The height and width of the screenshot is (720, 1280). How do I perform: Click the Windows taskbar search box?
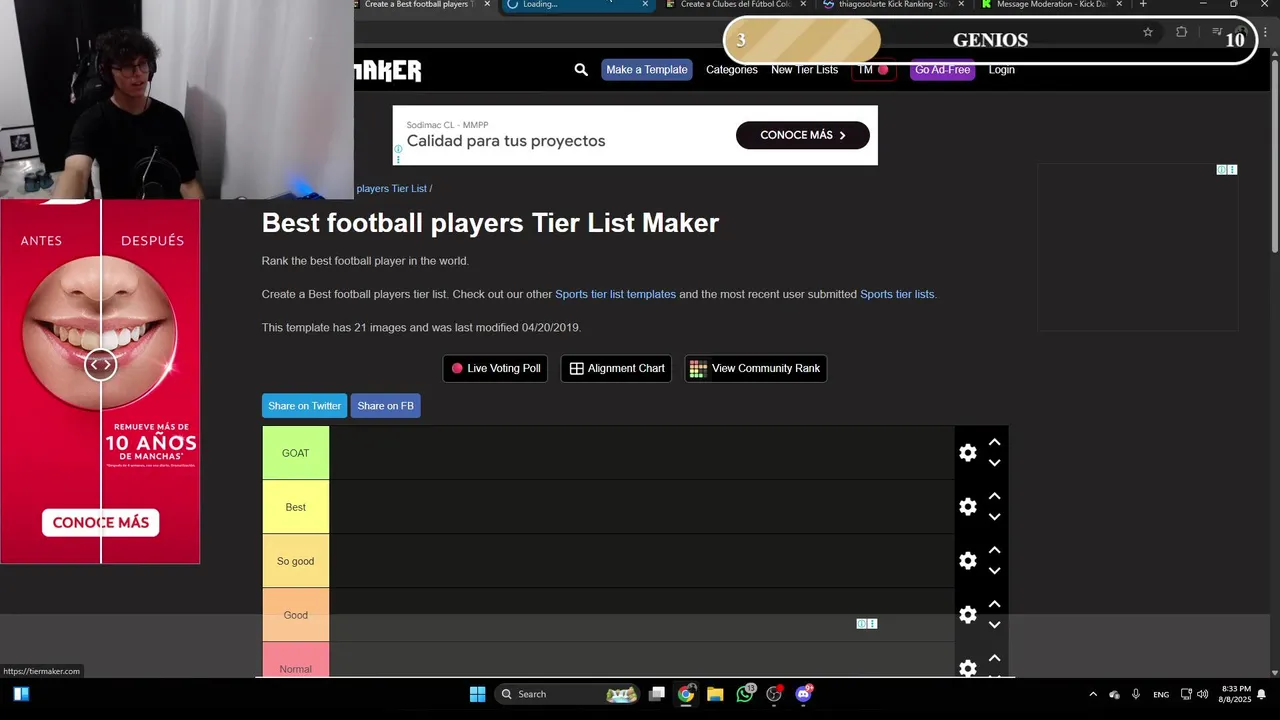click(567, 694)
